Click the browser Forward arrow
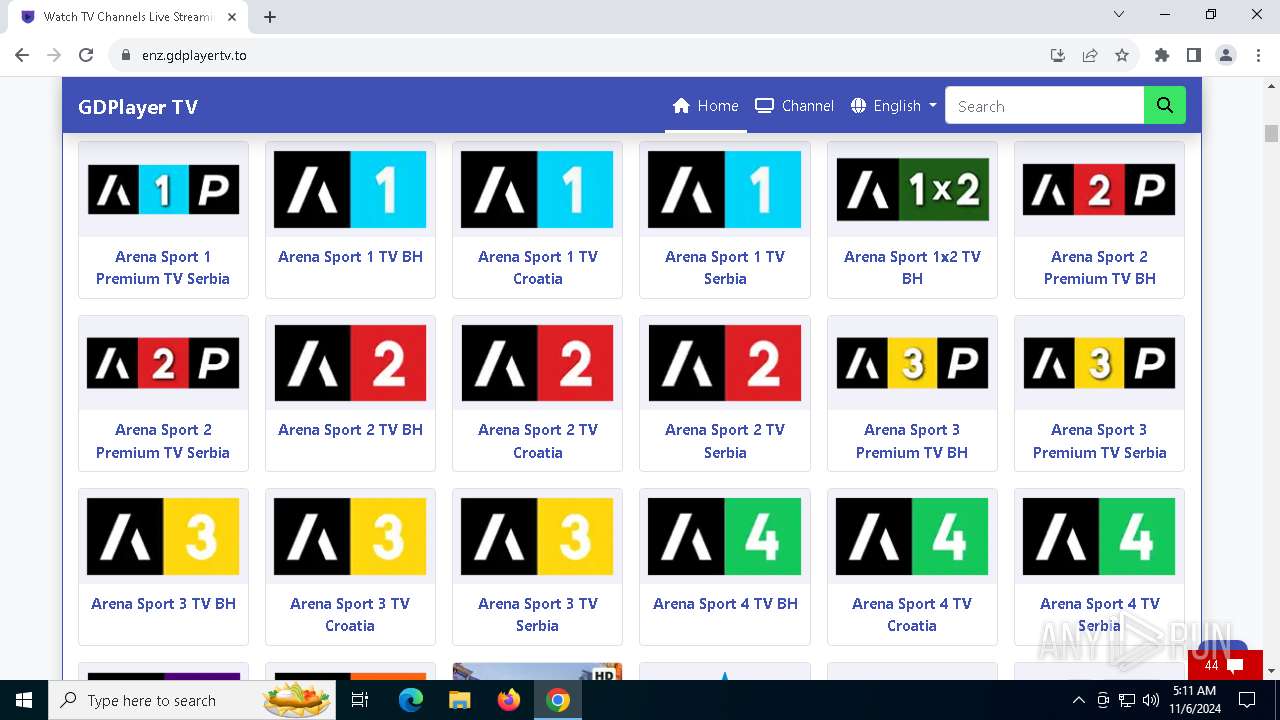Screen dimensions: 1280x720 pyautogui.click(x=54, y=55)
